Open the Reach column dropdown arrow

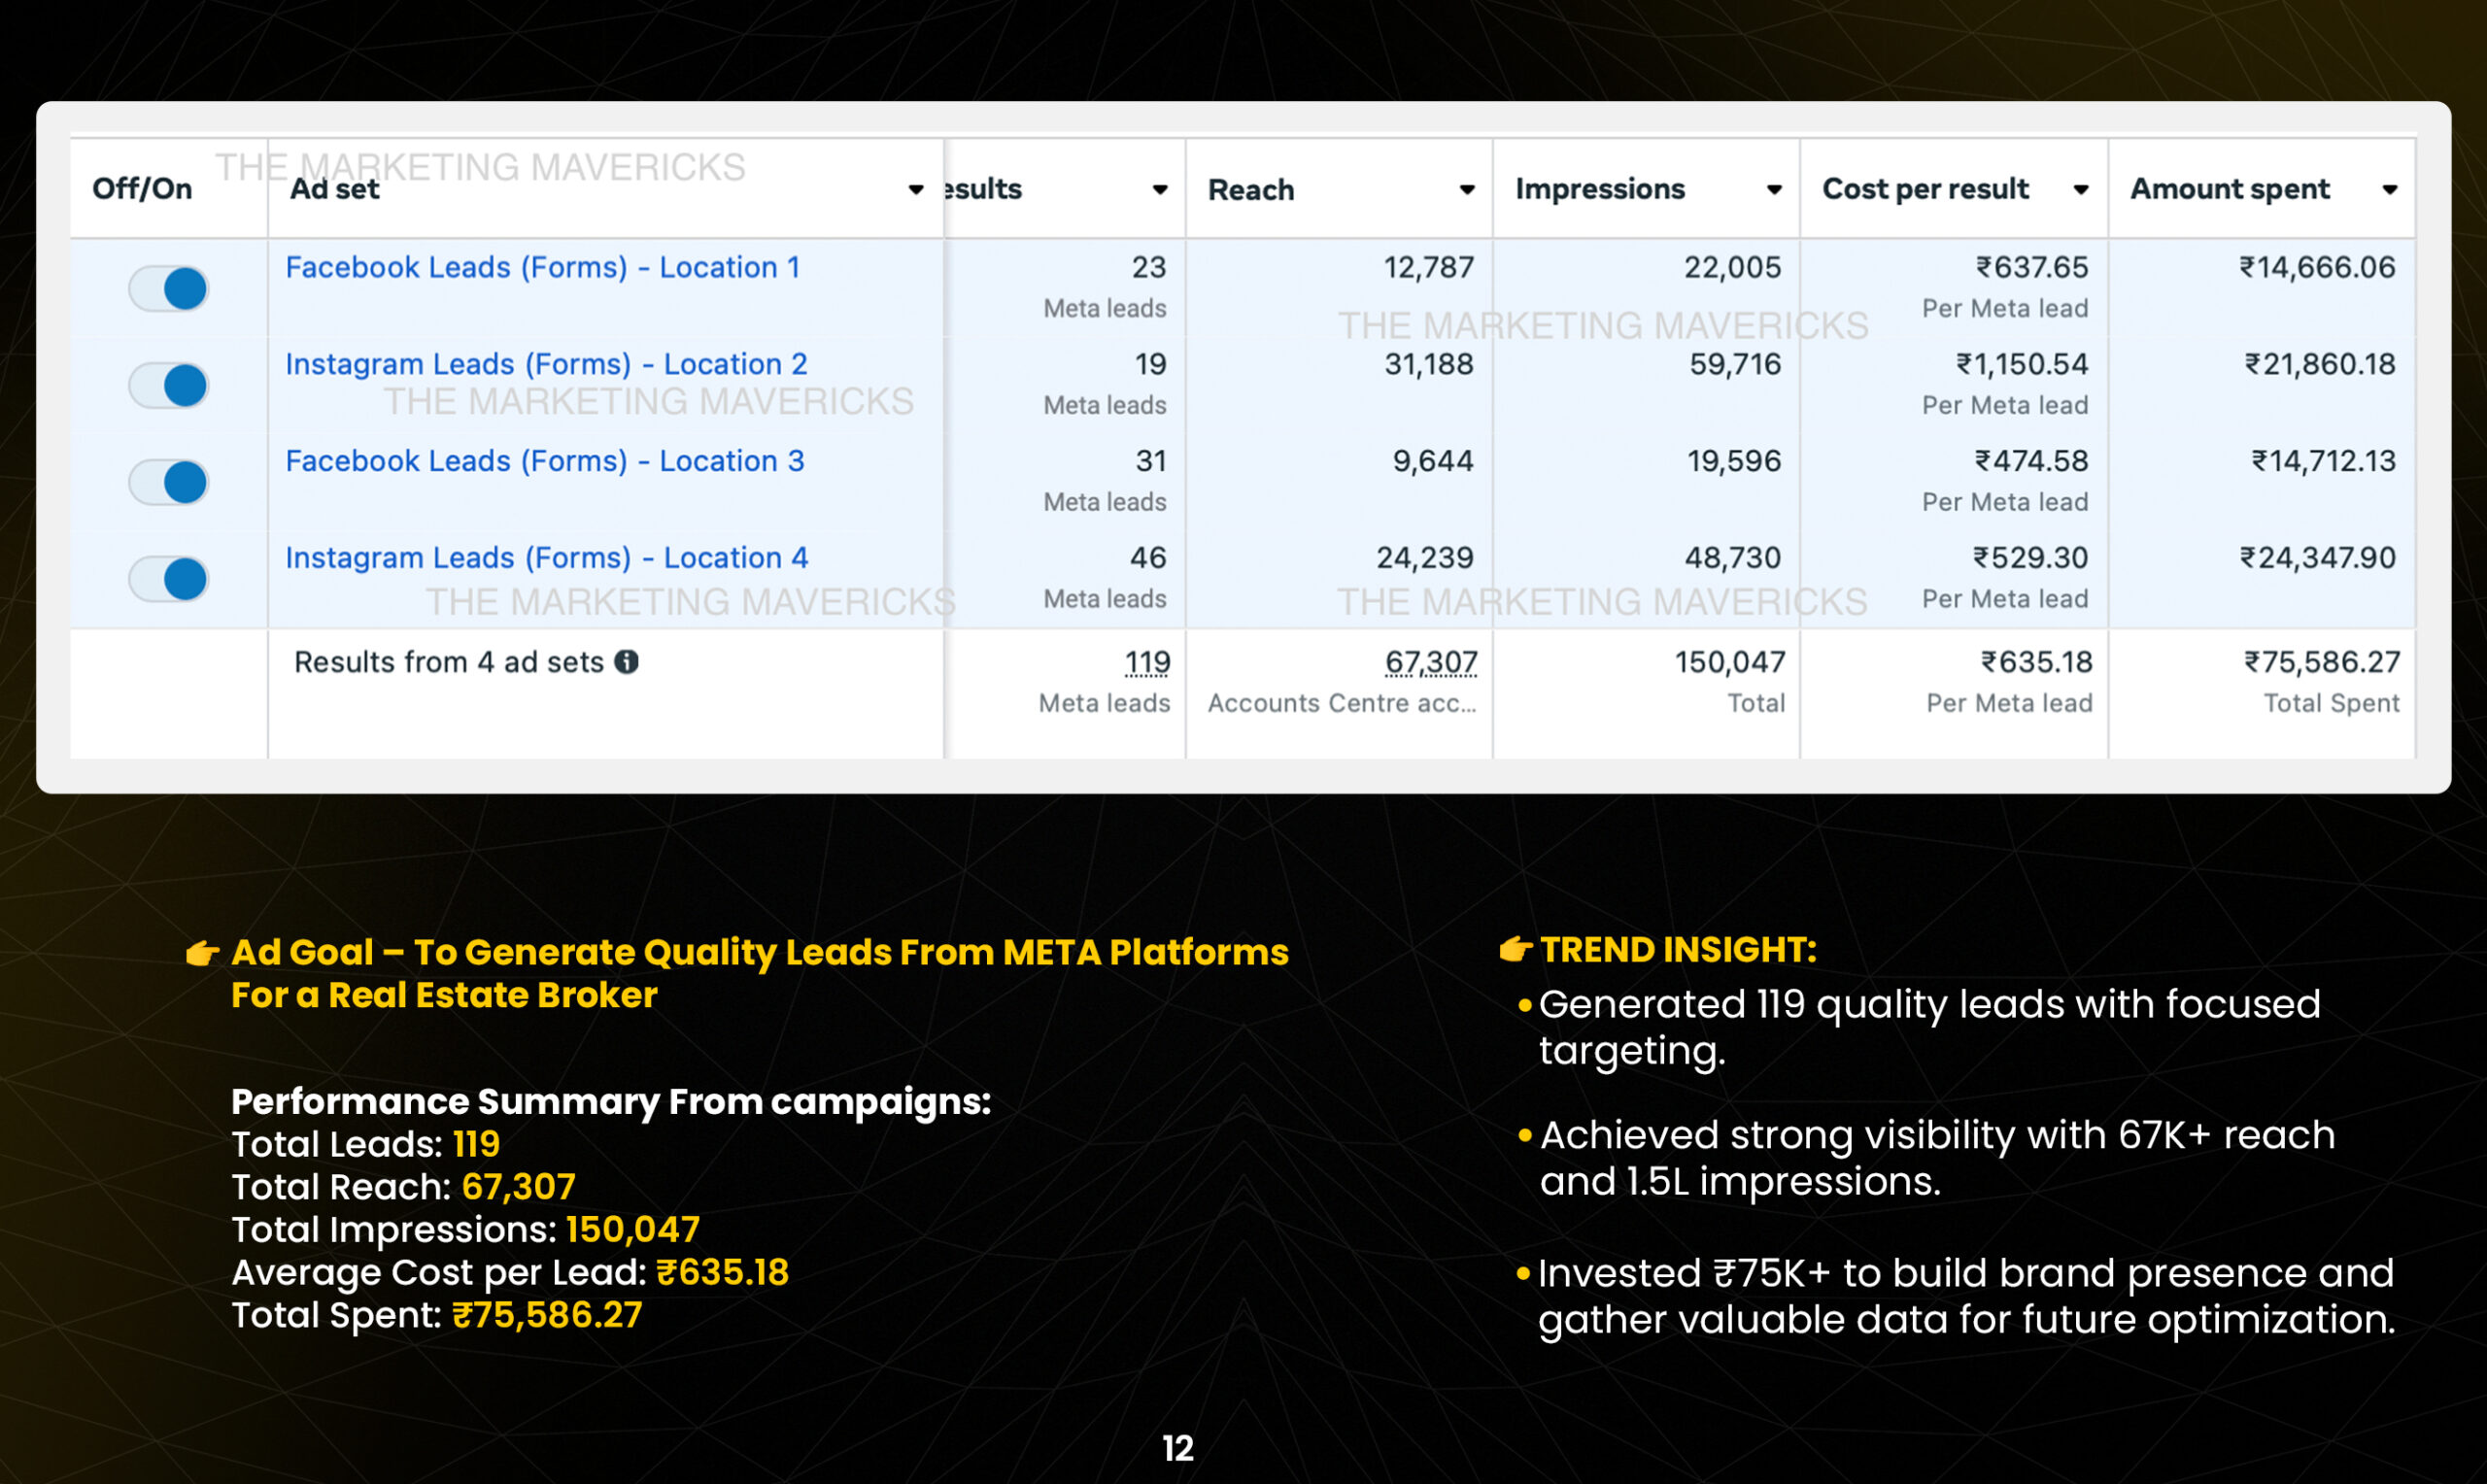(1467, 190)
